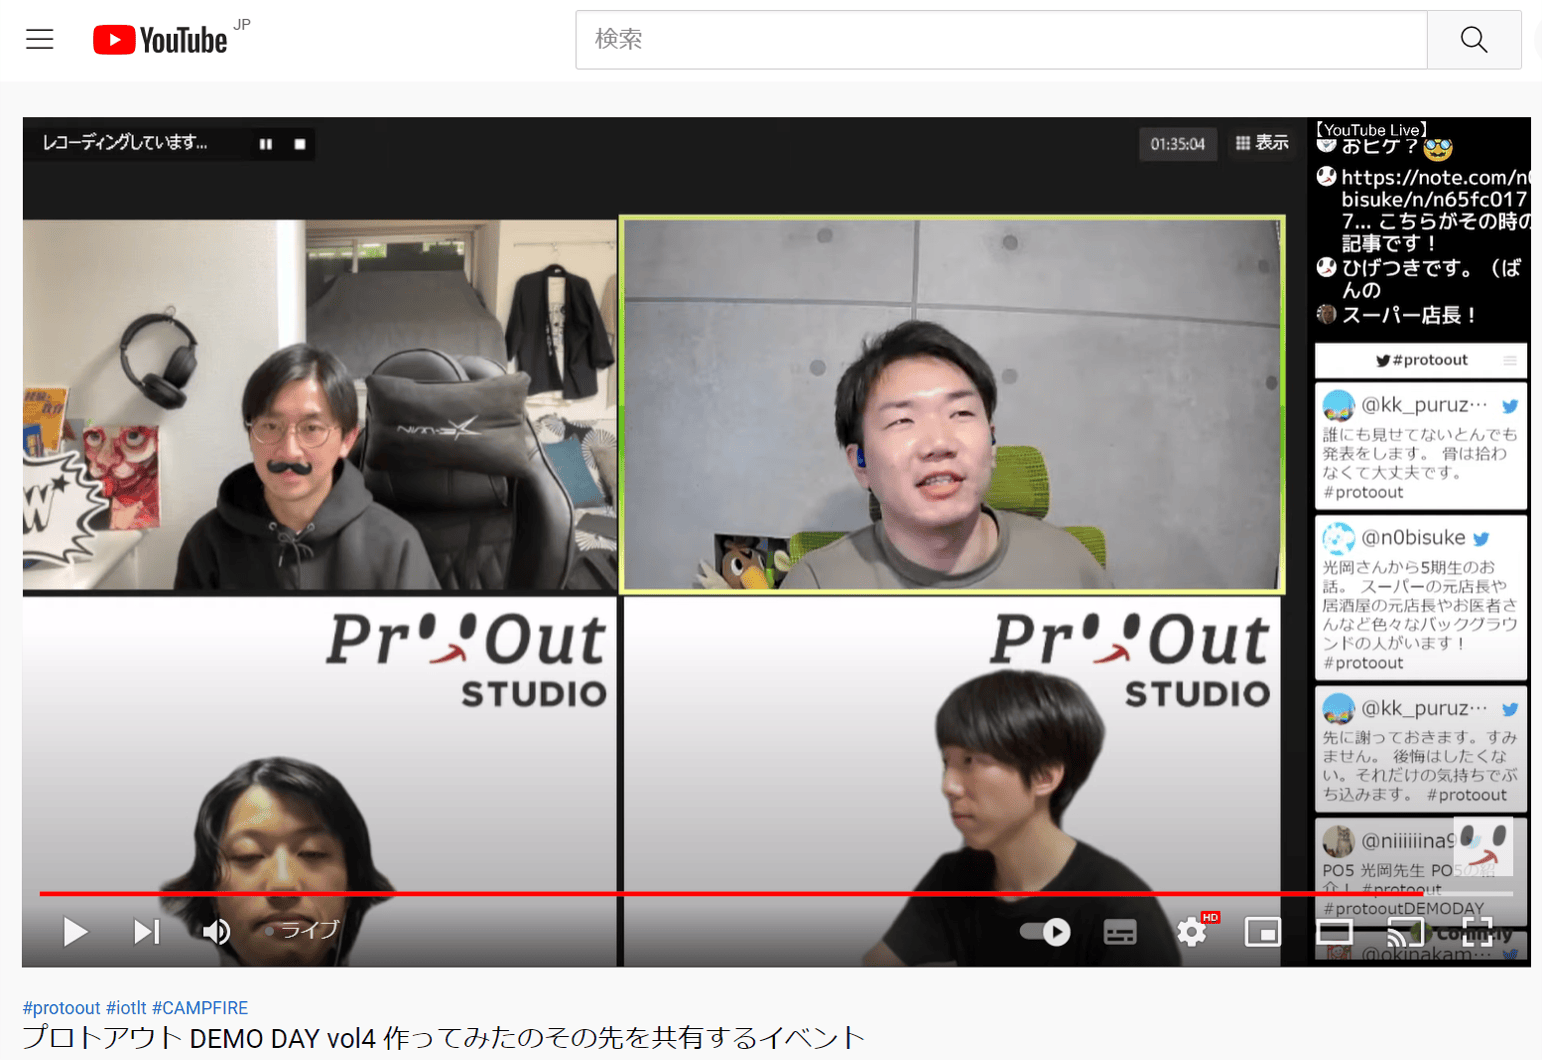Jump to live with ライブ button
1542x1060 pixels.
point(303,931)
